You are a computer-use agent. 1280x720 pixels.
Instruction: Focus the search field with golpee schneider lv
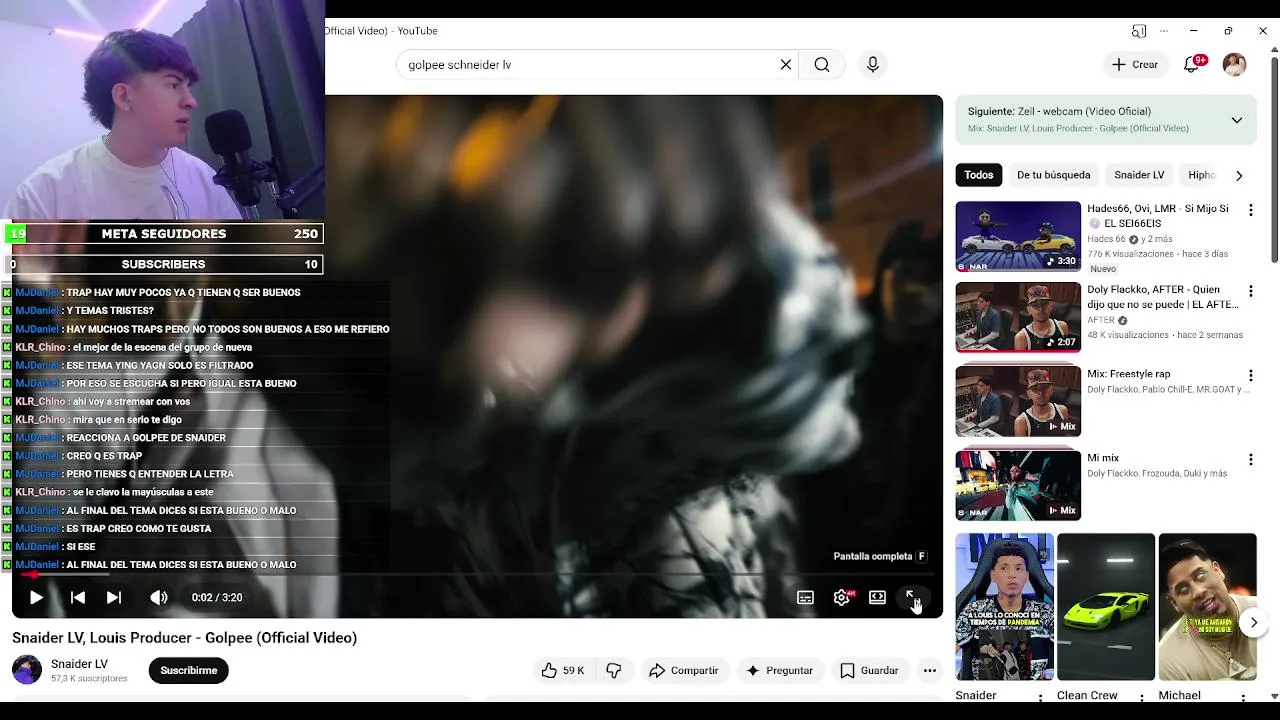point(590,64)
